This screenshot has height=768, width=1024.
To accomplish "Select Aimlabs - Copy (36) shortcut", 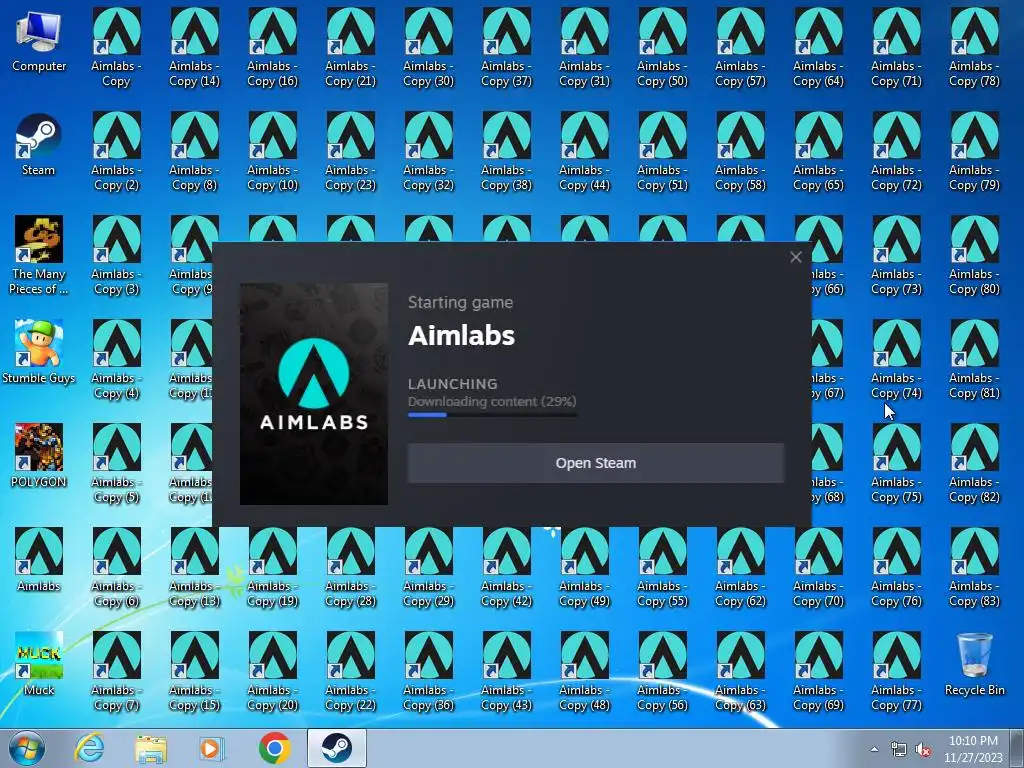I will point(428,671).
